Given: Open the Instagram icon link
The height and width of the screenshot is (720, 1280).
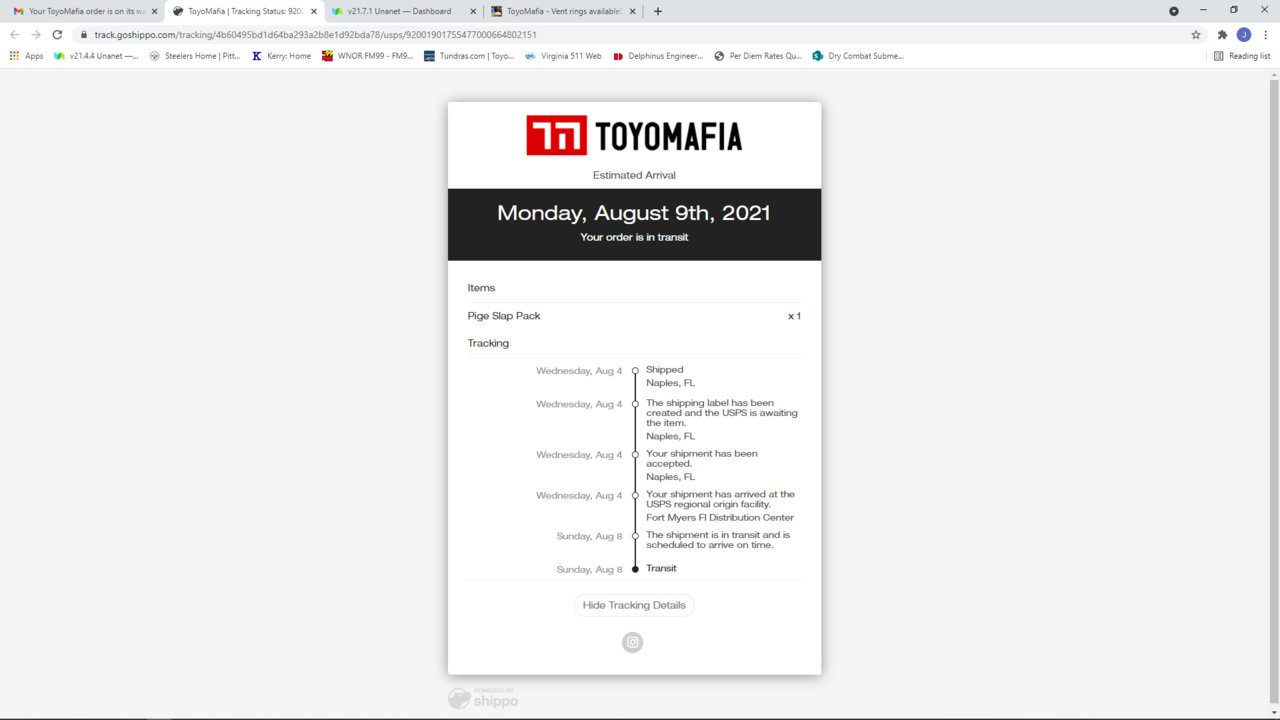Looking at the screenshot, I should (632, 642).
